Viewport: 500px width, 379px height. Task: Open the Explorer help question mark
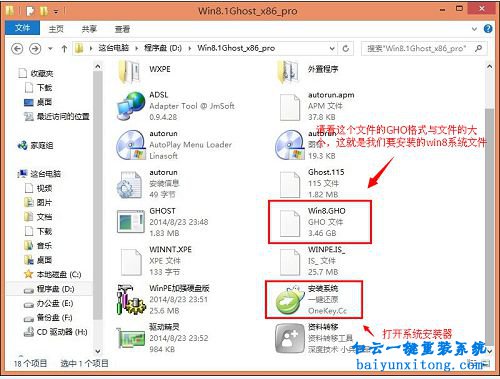488,29
